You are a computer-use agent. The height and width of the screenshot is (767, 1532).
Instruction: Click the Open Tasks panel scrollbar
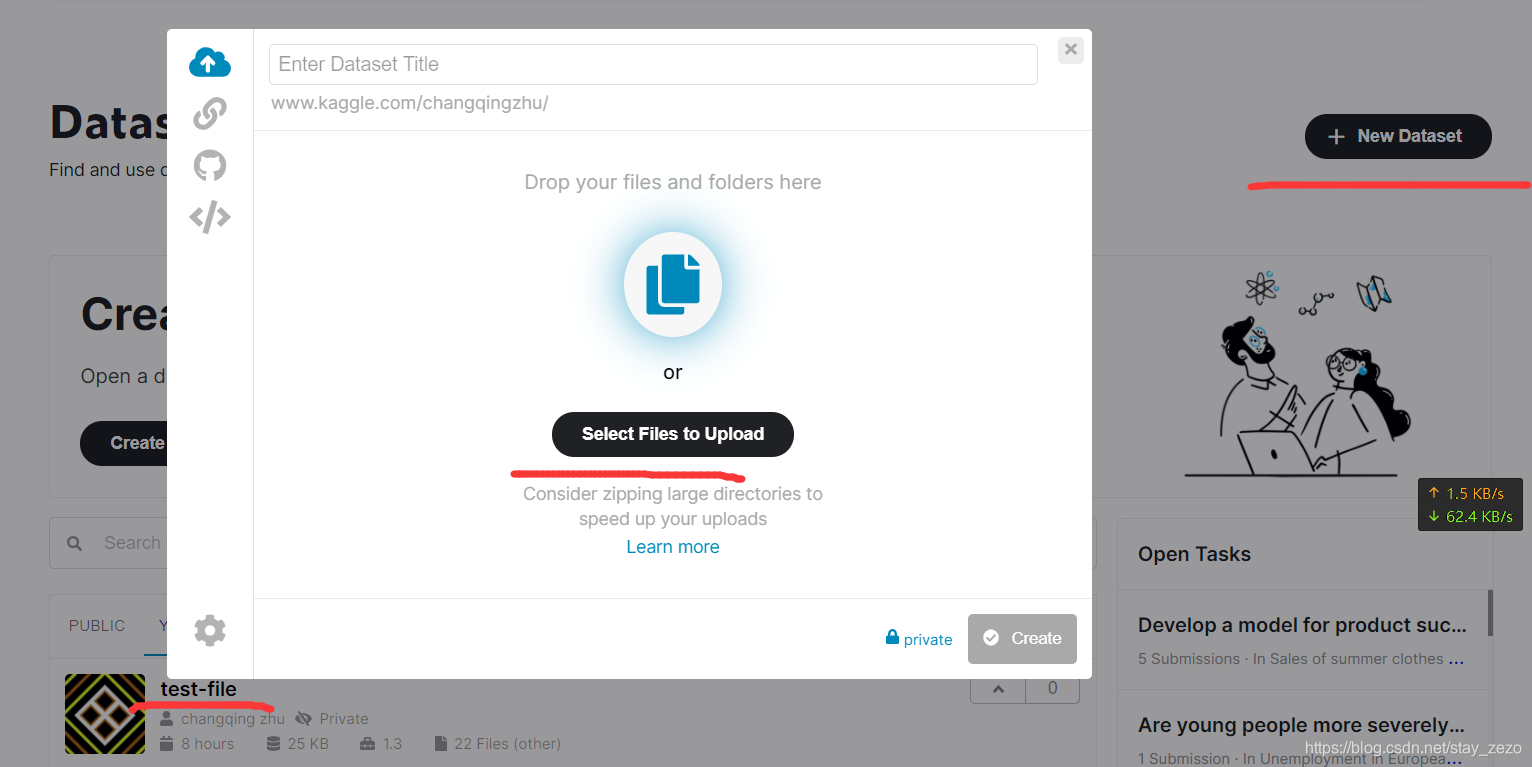click(1490, 613)
